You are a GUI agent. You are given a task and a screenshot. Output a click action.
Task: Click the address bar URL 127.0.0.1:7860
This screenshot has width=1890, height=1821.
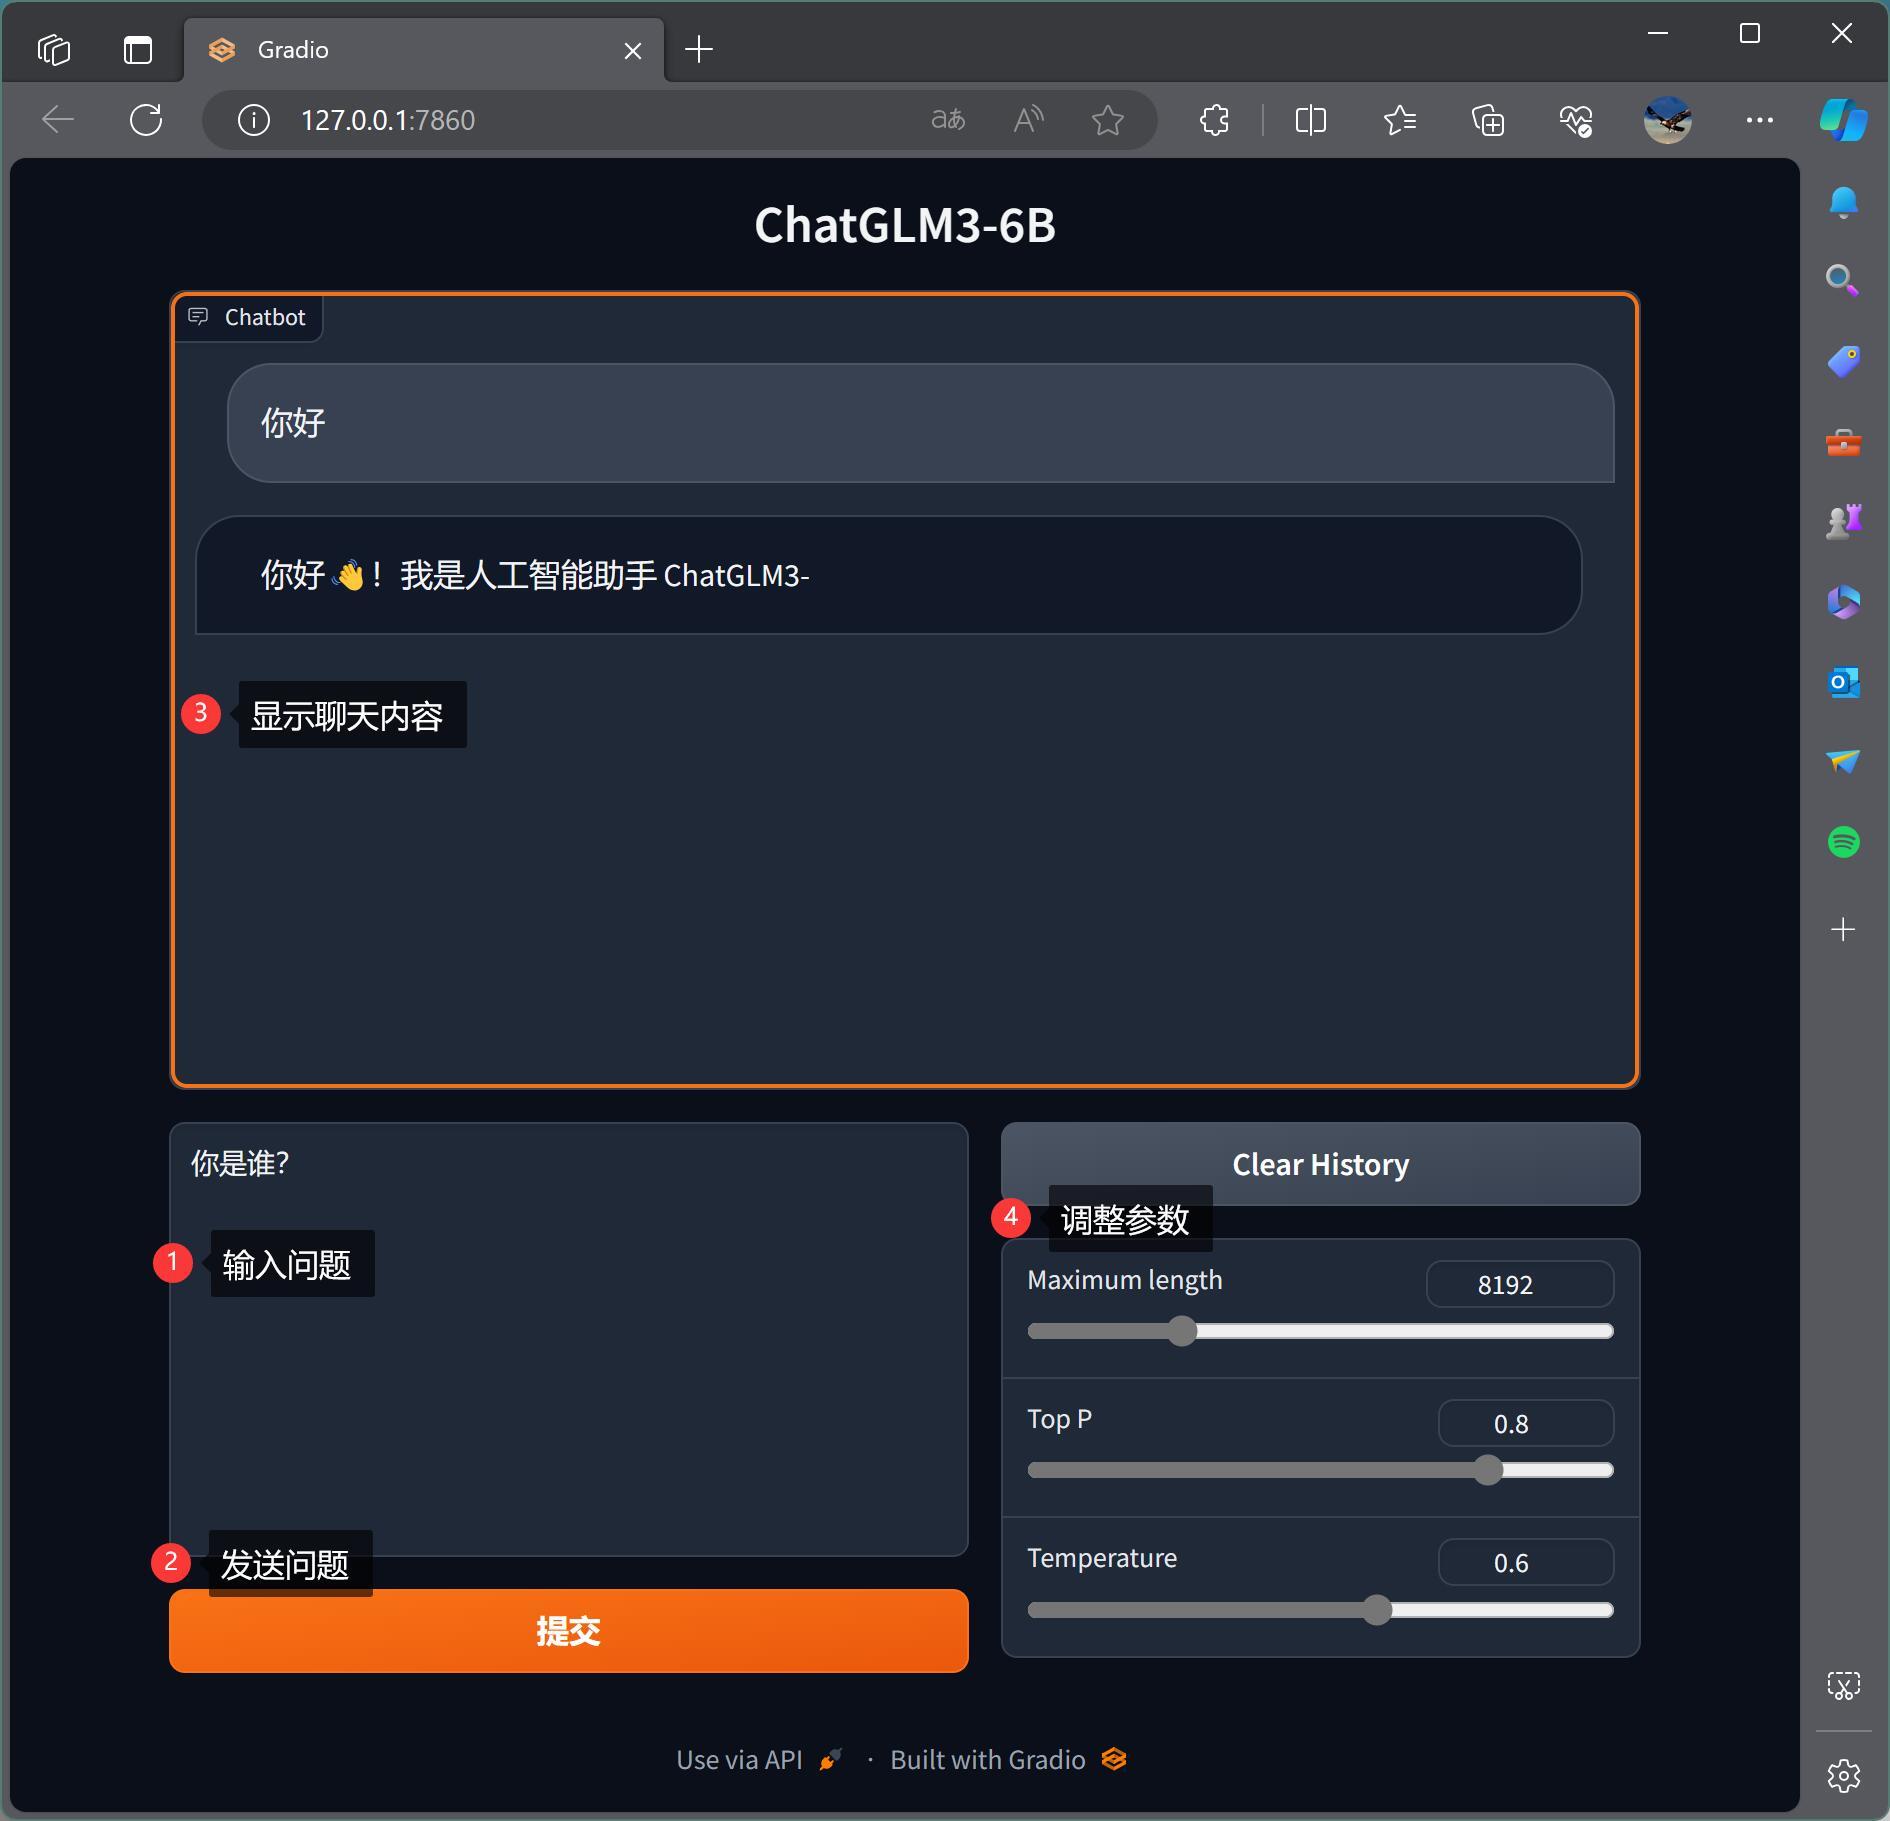coord(388,120)
